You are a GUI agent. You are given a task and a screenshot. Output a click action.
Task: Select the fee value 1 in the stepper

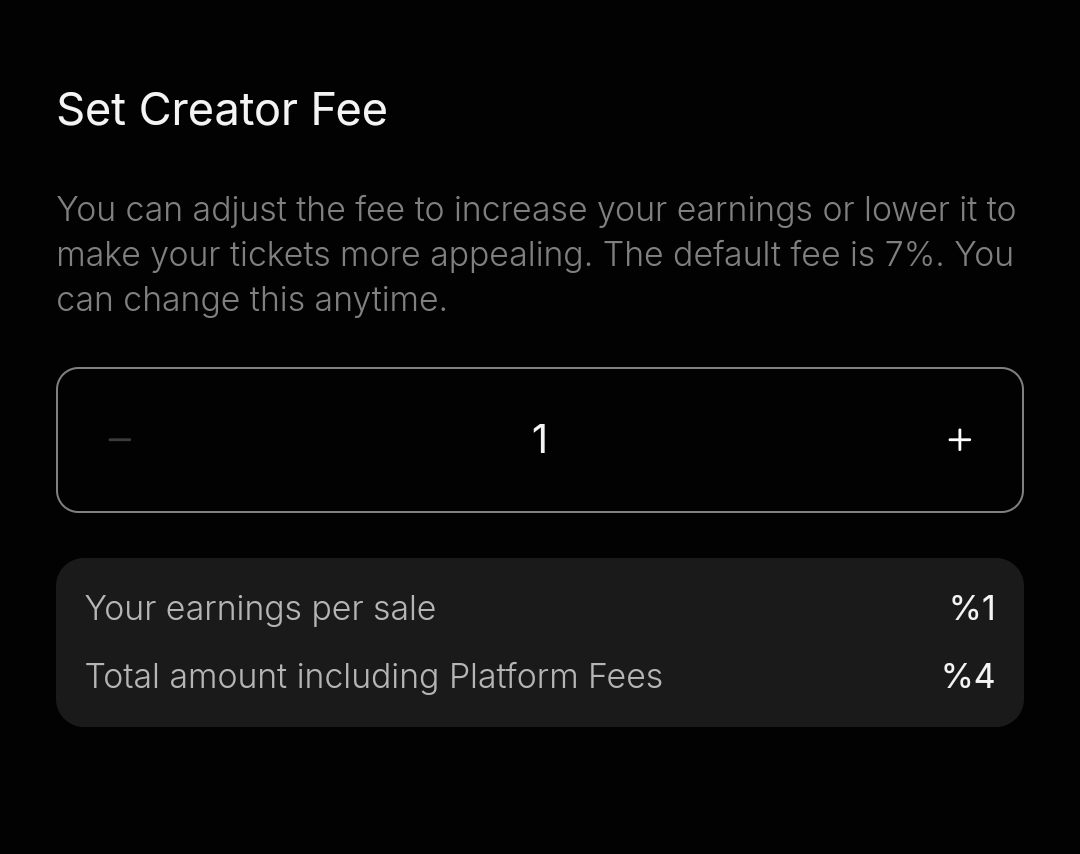click(x=540, y=440)
